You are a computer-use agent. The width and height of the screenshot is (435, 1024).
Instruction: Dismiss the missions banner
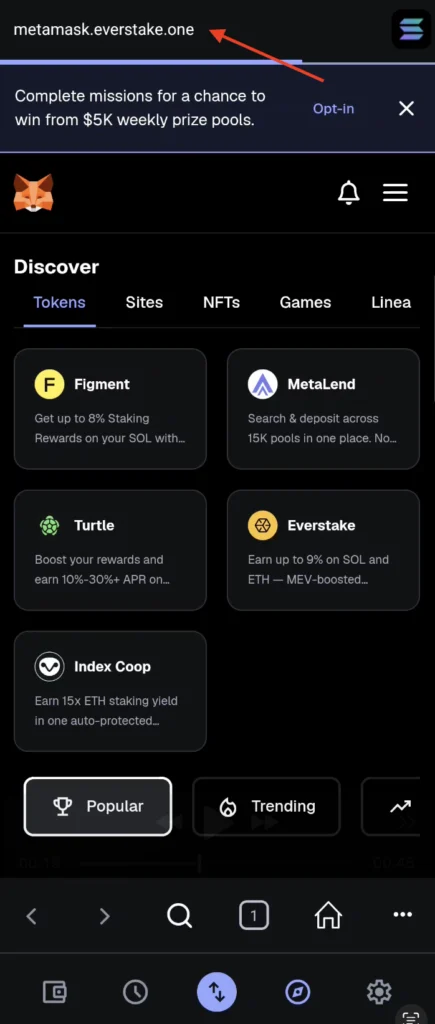click(406, 108)
